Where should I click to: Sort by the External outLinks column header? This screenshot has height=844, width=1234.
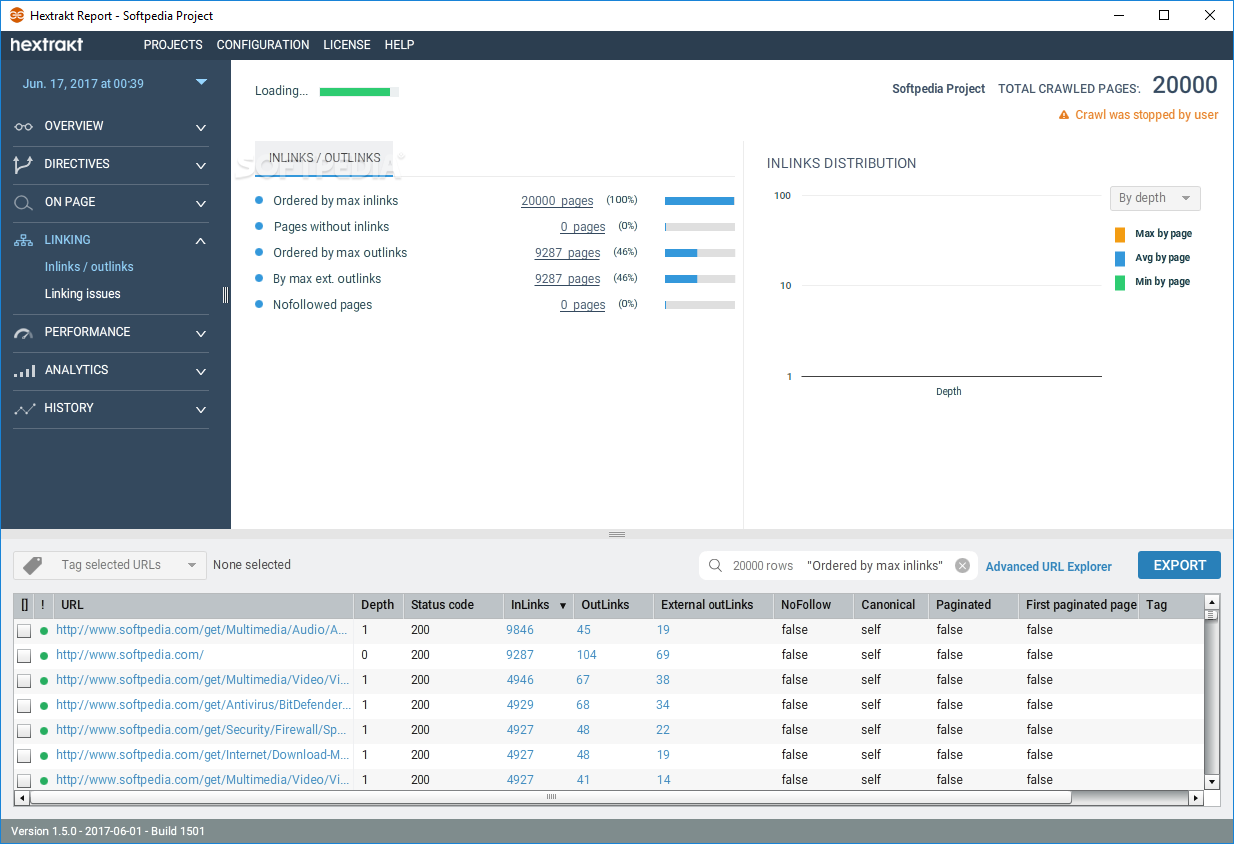(x=713, y=605)
